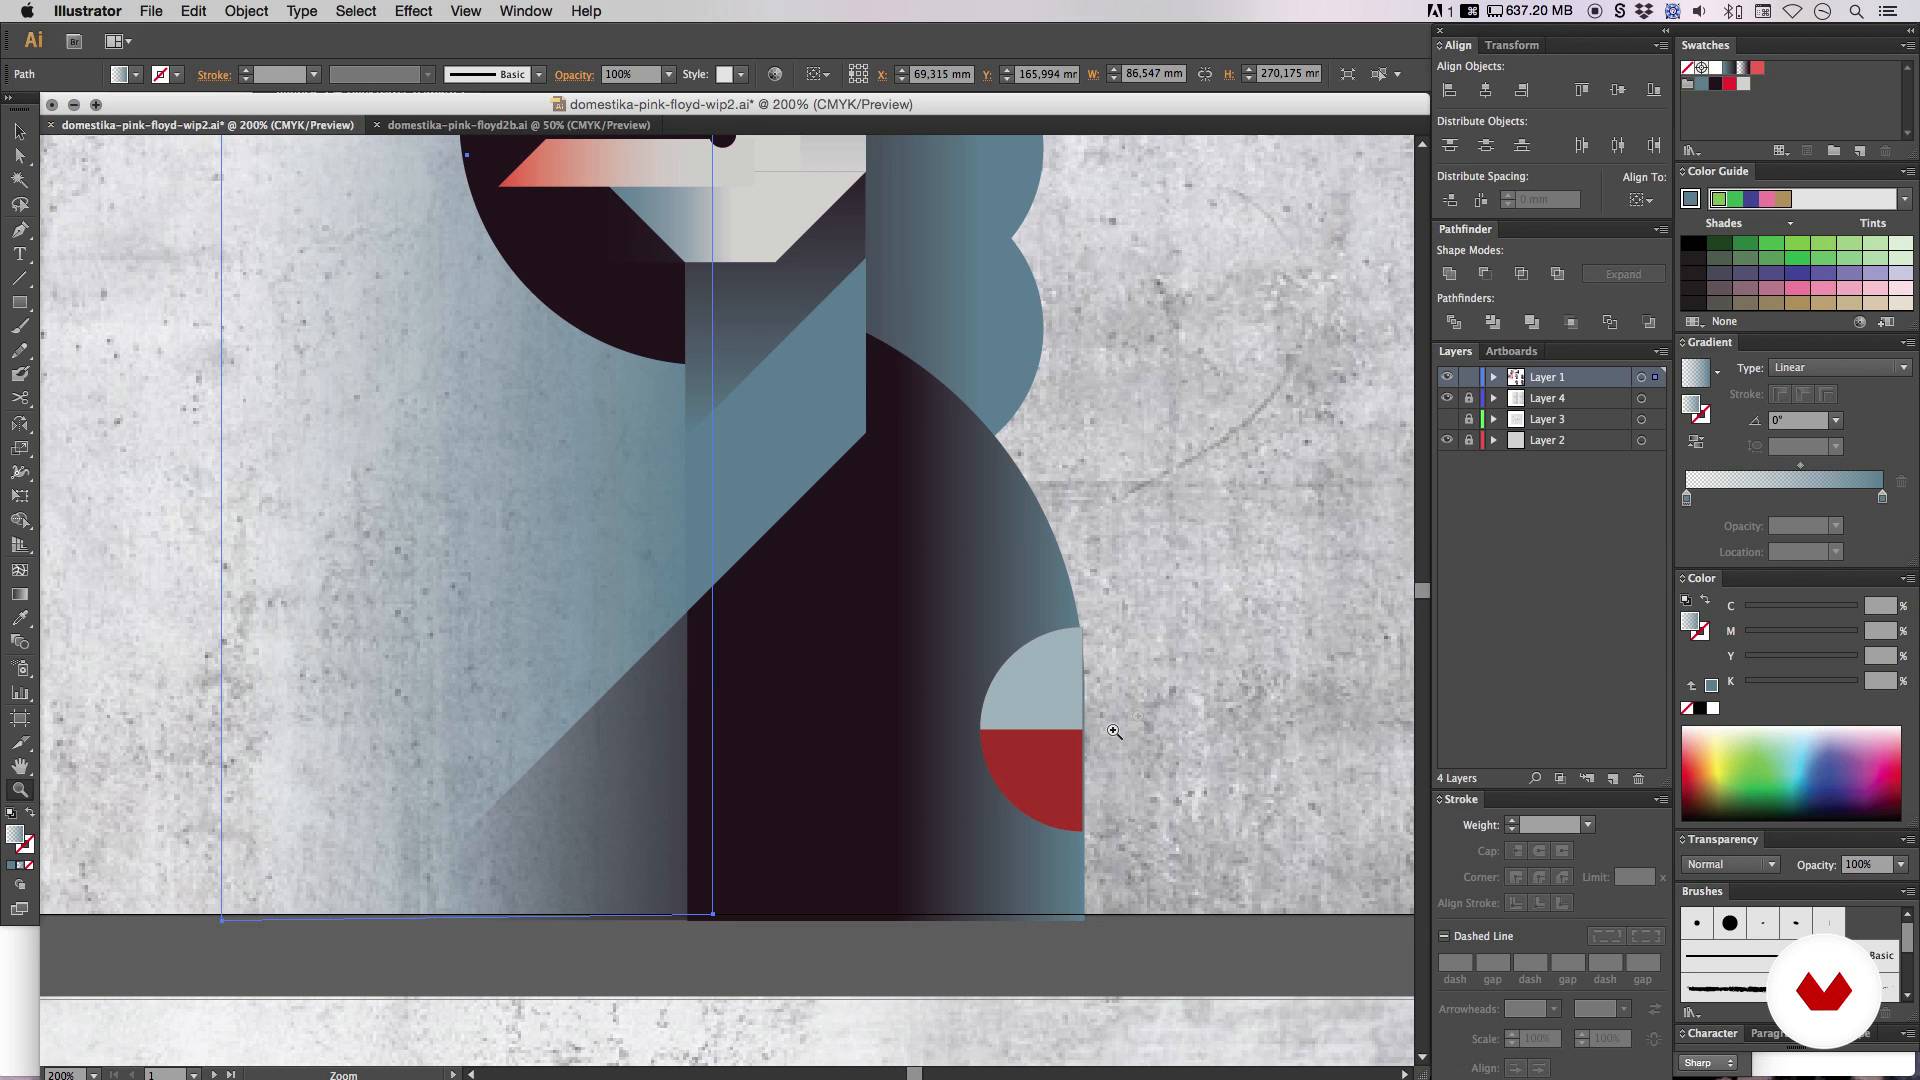Unlock Layer 3 via lock icon
Image resolution: width=1920 pixels, height=1080 pixels.
[x=1468, y=419]
